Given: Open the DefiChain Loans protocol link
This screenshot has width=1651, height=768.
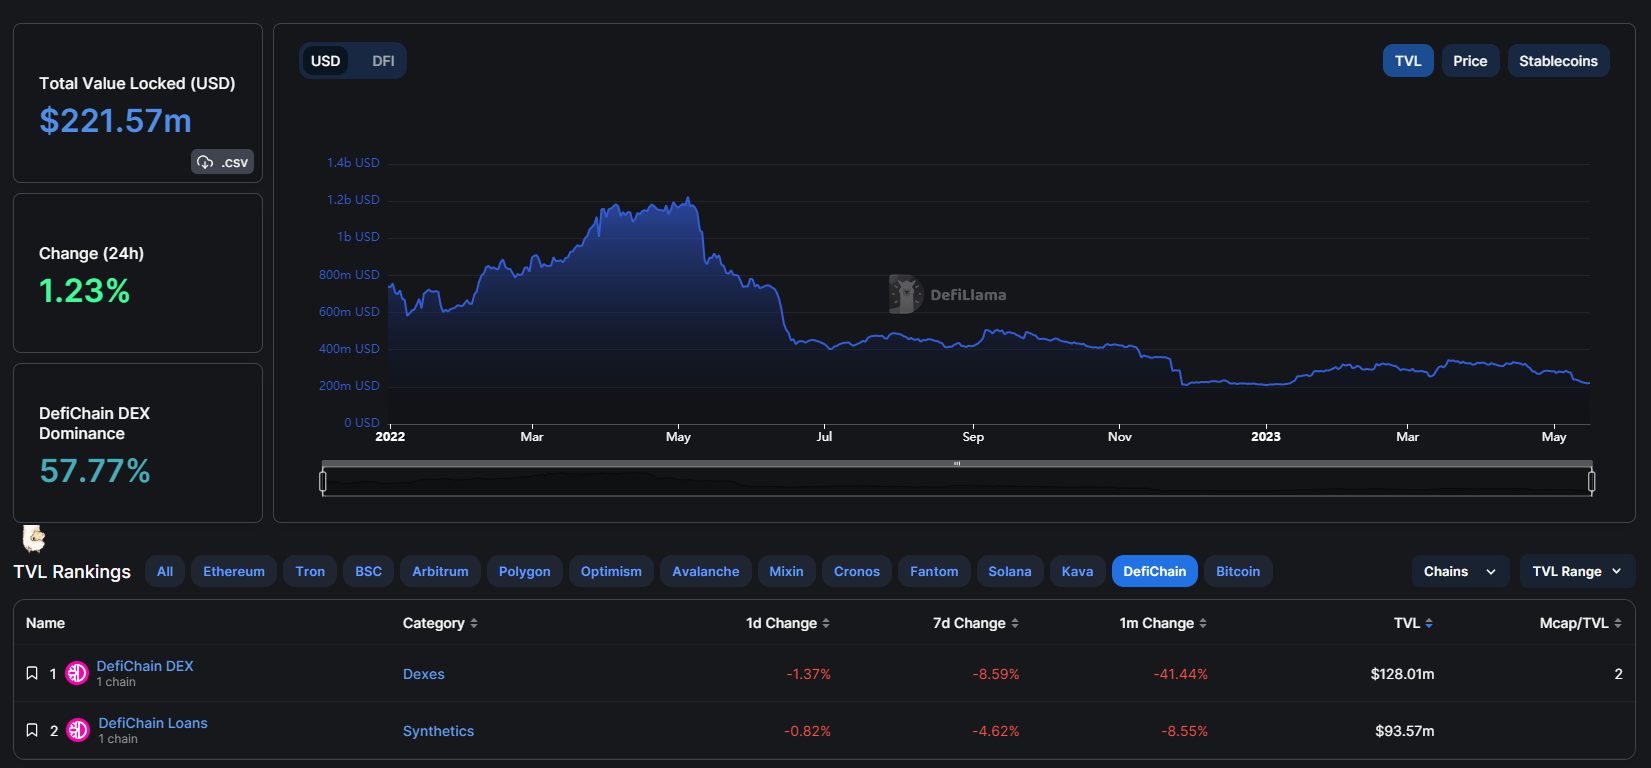Looking at the screenshot, I should [x=153, y=723].
